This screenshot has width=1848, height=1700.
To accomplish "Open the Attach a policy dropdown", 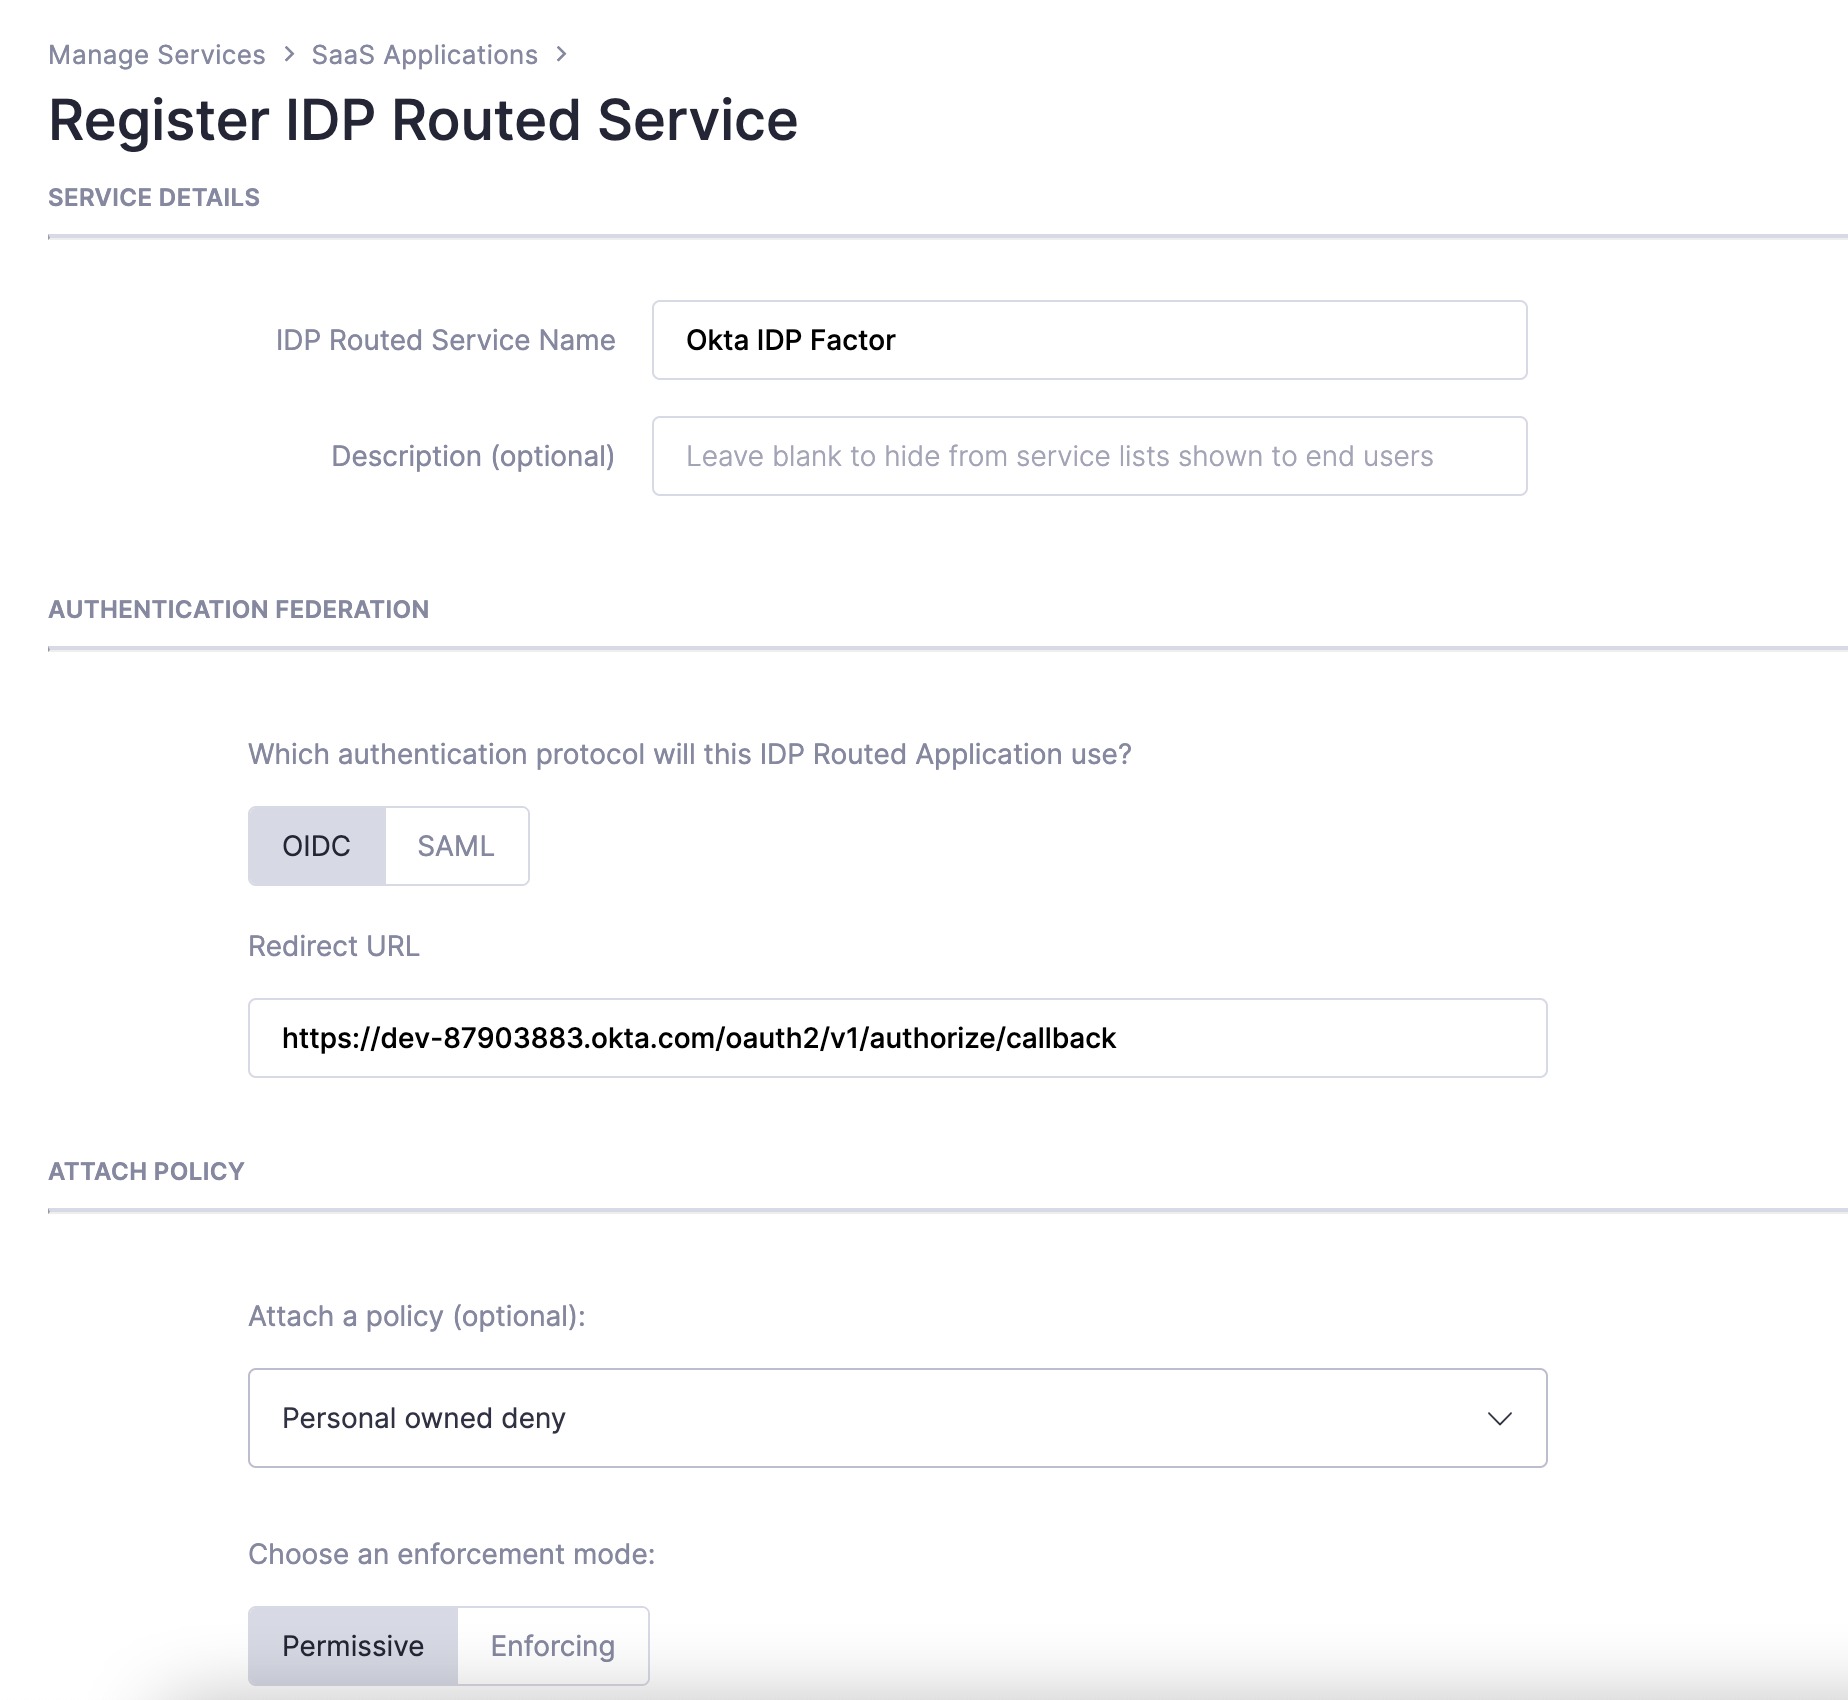I will [x=897, y=1418].
